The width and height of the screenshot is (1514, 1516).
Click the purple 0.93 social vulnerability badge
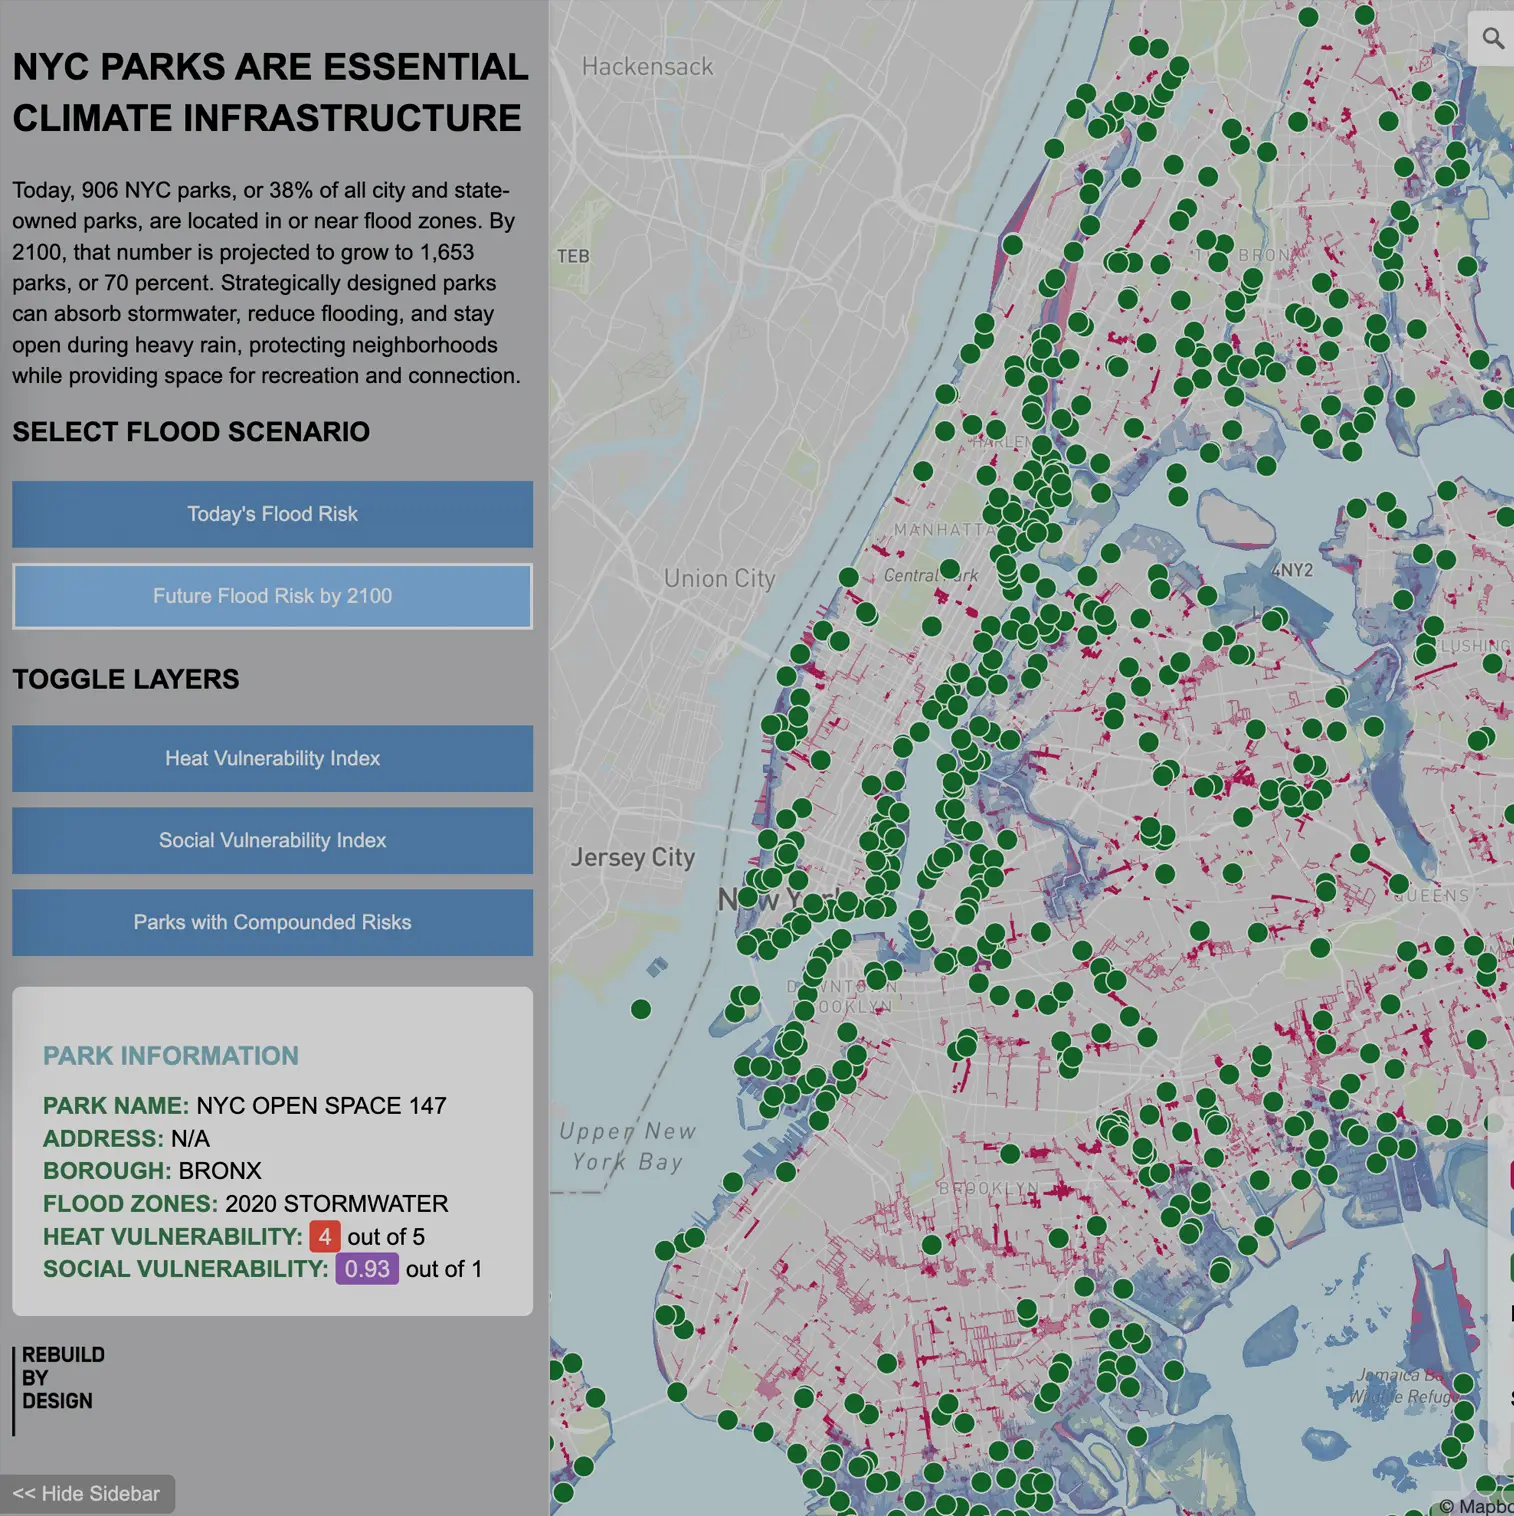point(367,1269)
